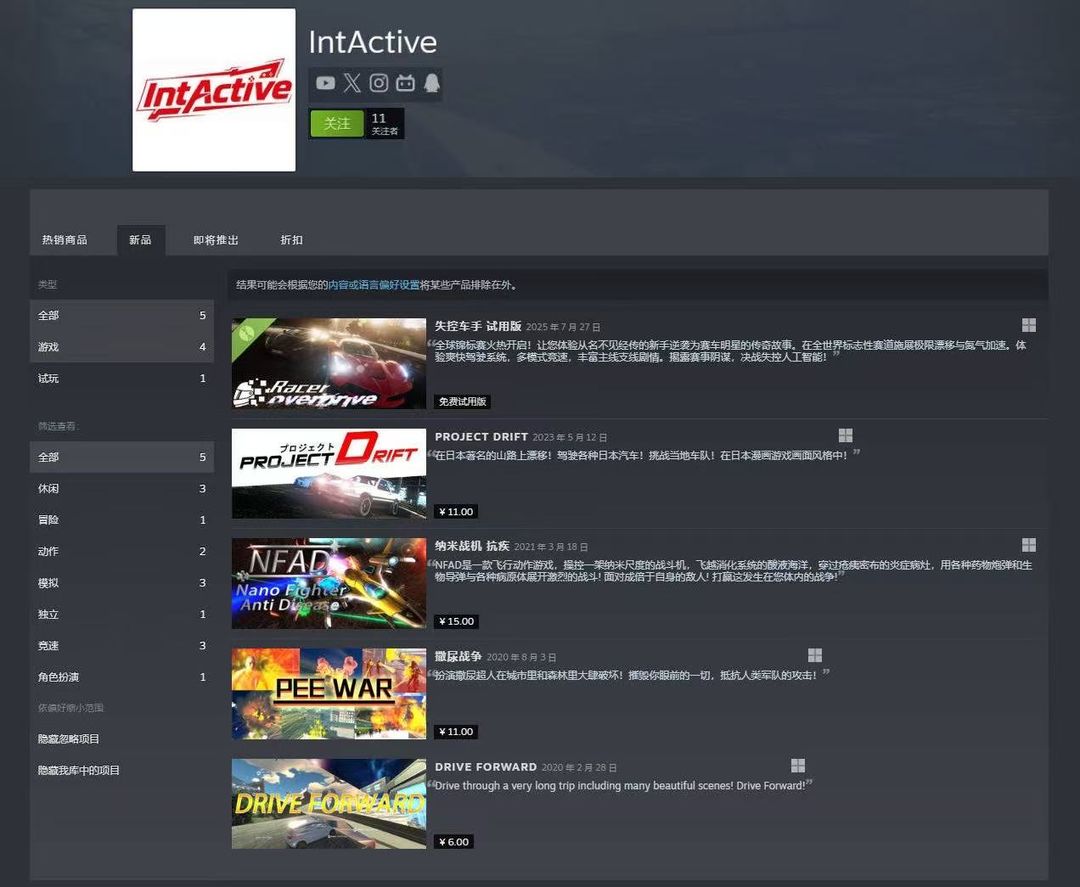1080x887 pixels.
Task: Open the X (Twitter) social icon
Action: [352, 83]
